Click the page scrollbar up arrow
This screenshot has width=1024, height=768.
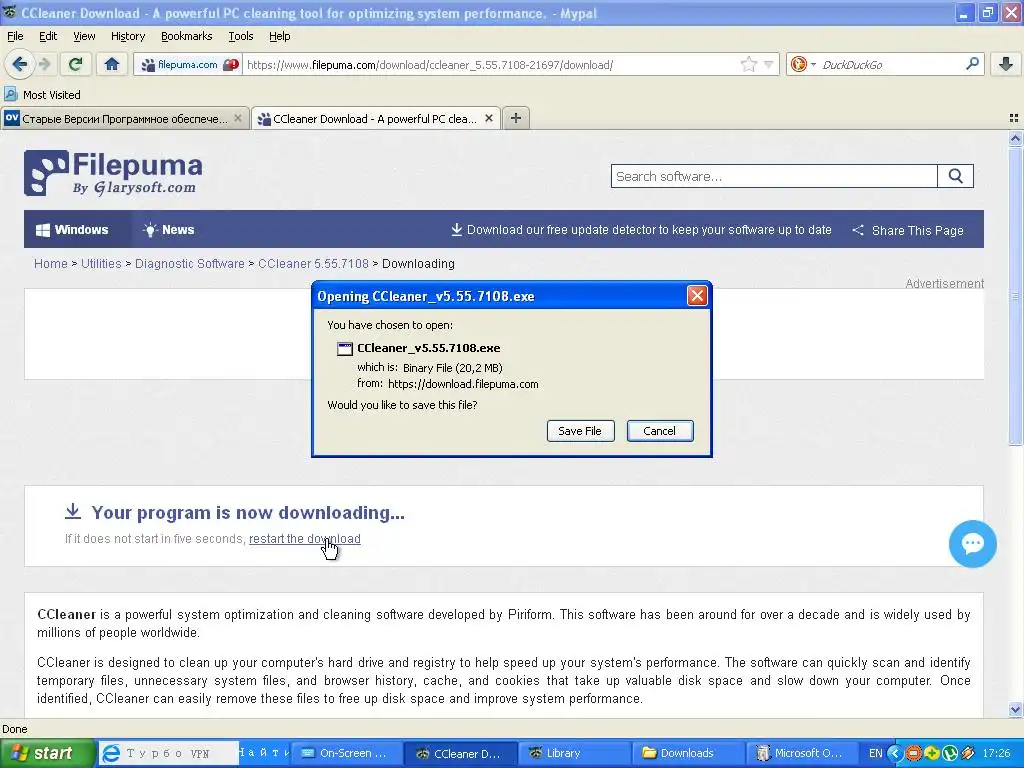[1015, 138]
